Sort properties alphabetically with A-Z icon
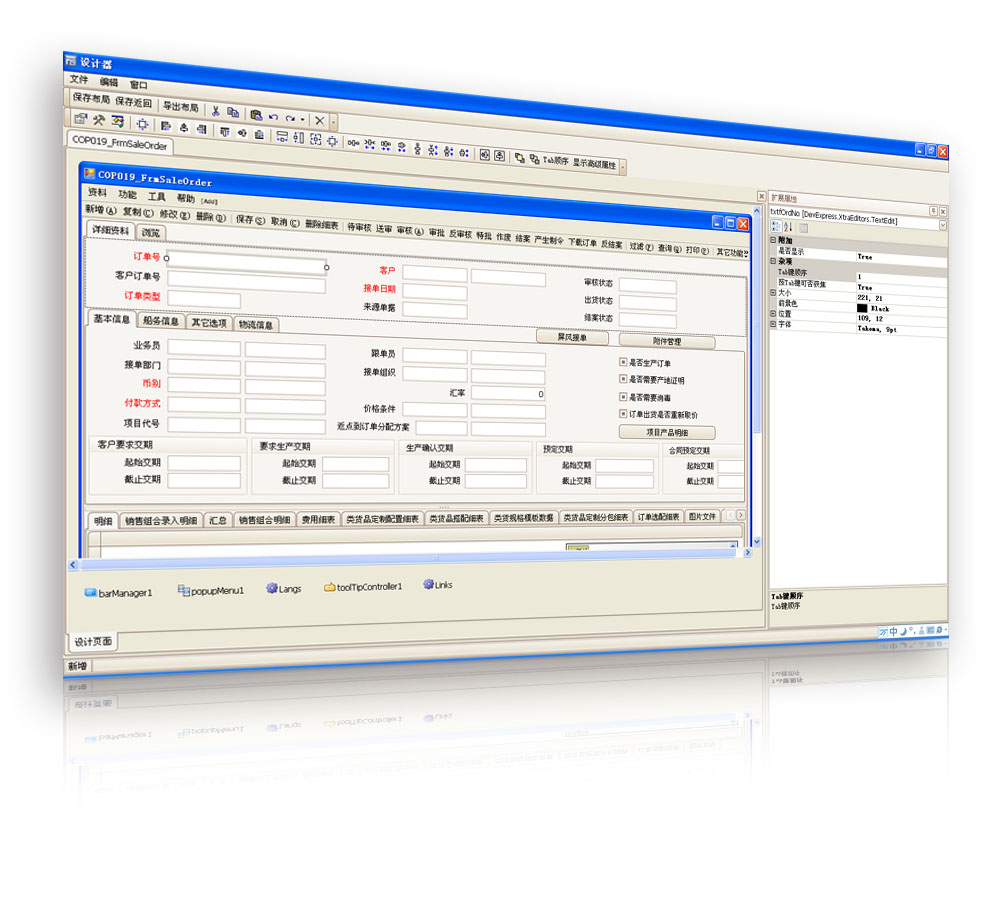Viewport: 1000px width, 916px height. coord(787,227)
